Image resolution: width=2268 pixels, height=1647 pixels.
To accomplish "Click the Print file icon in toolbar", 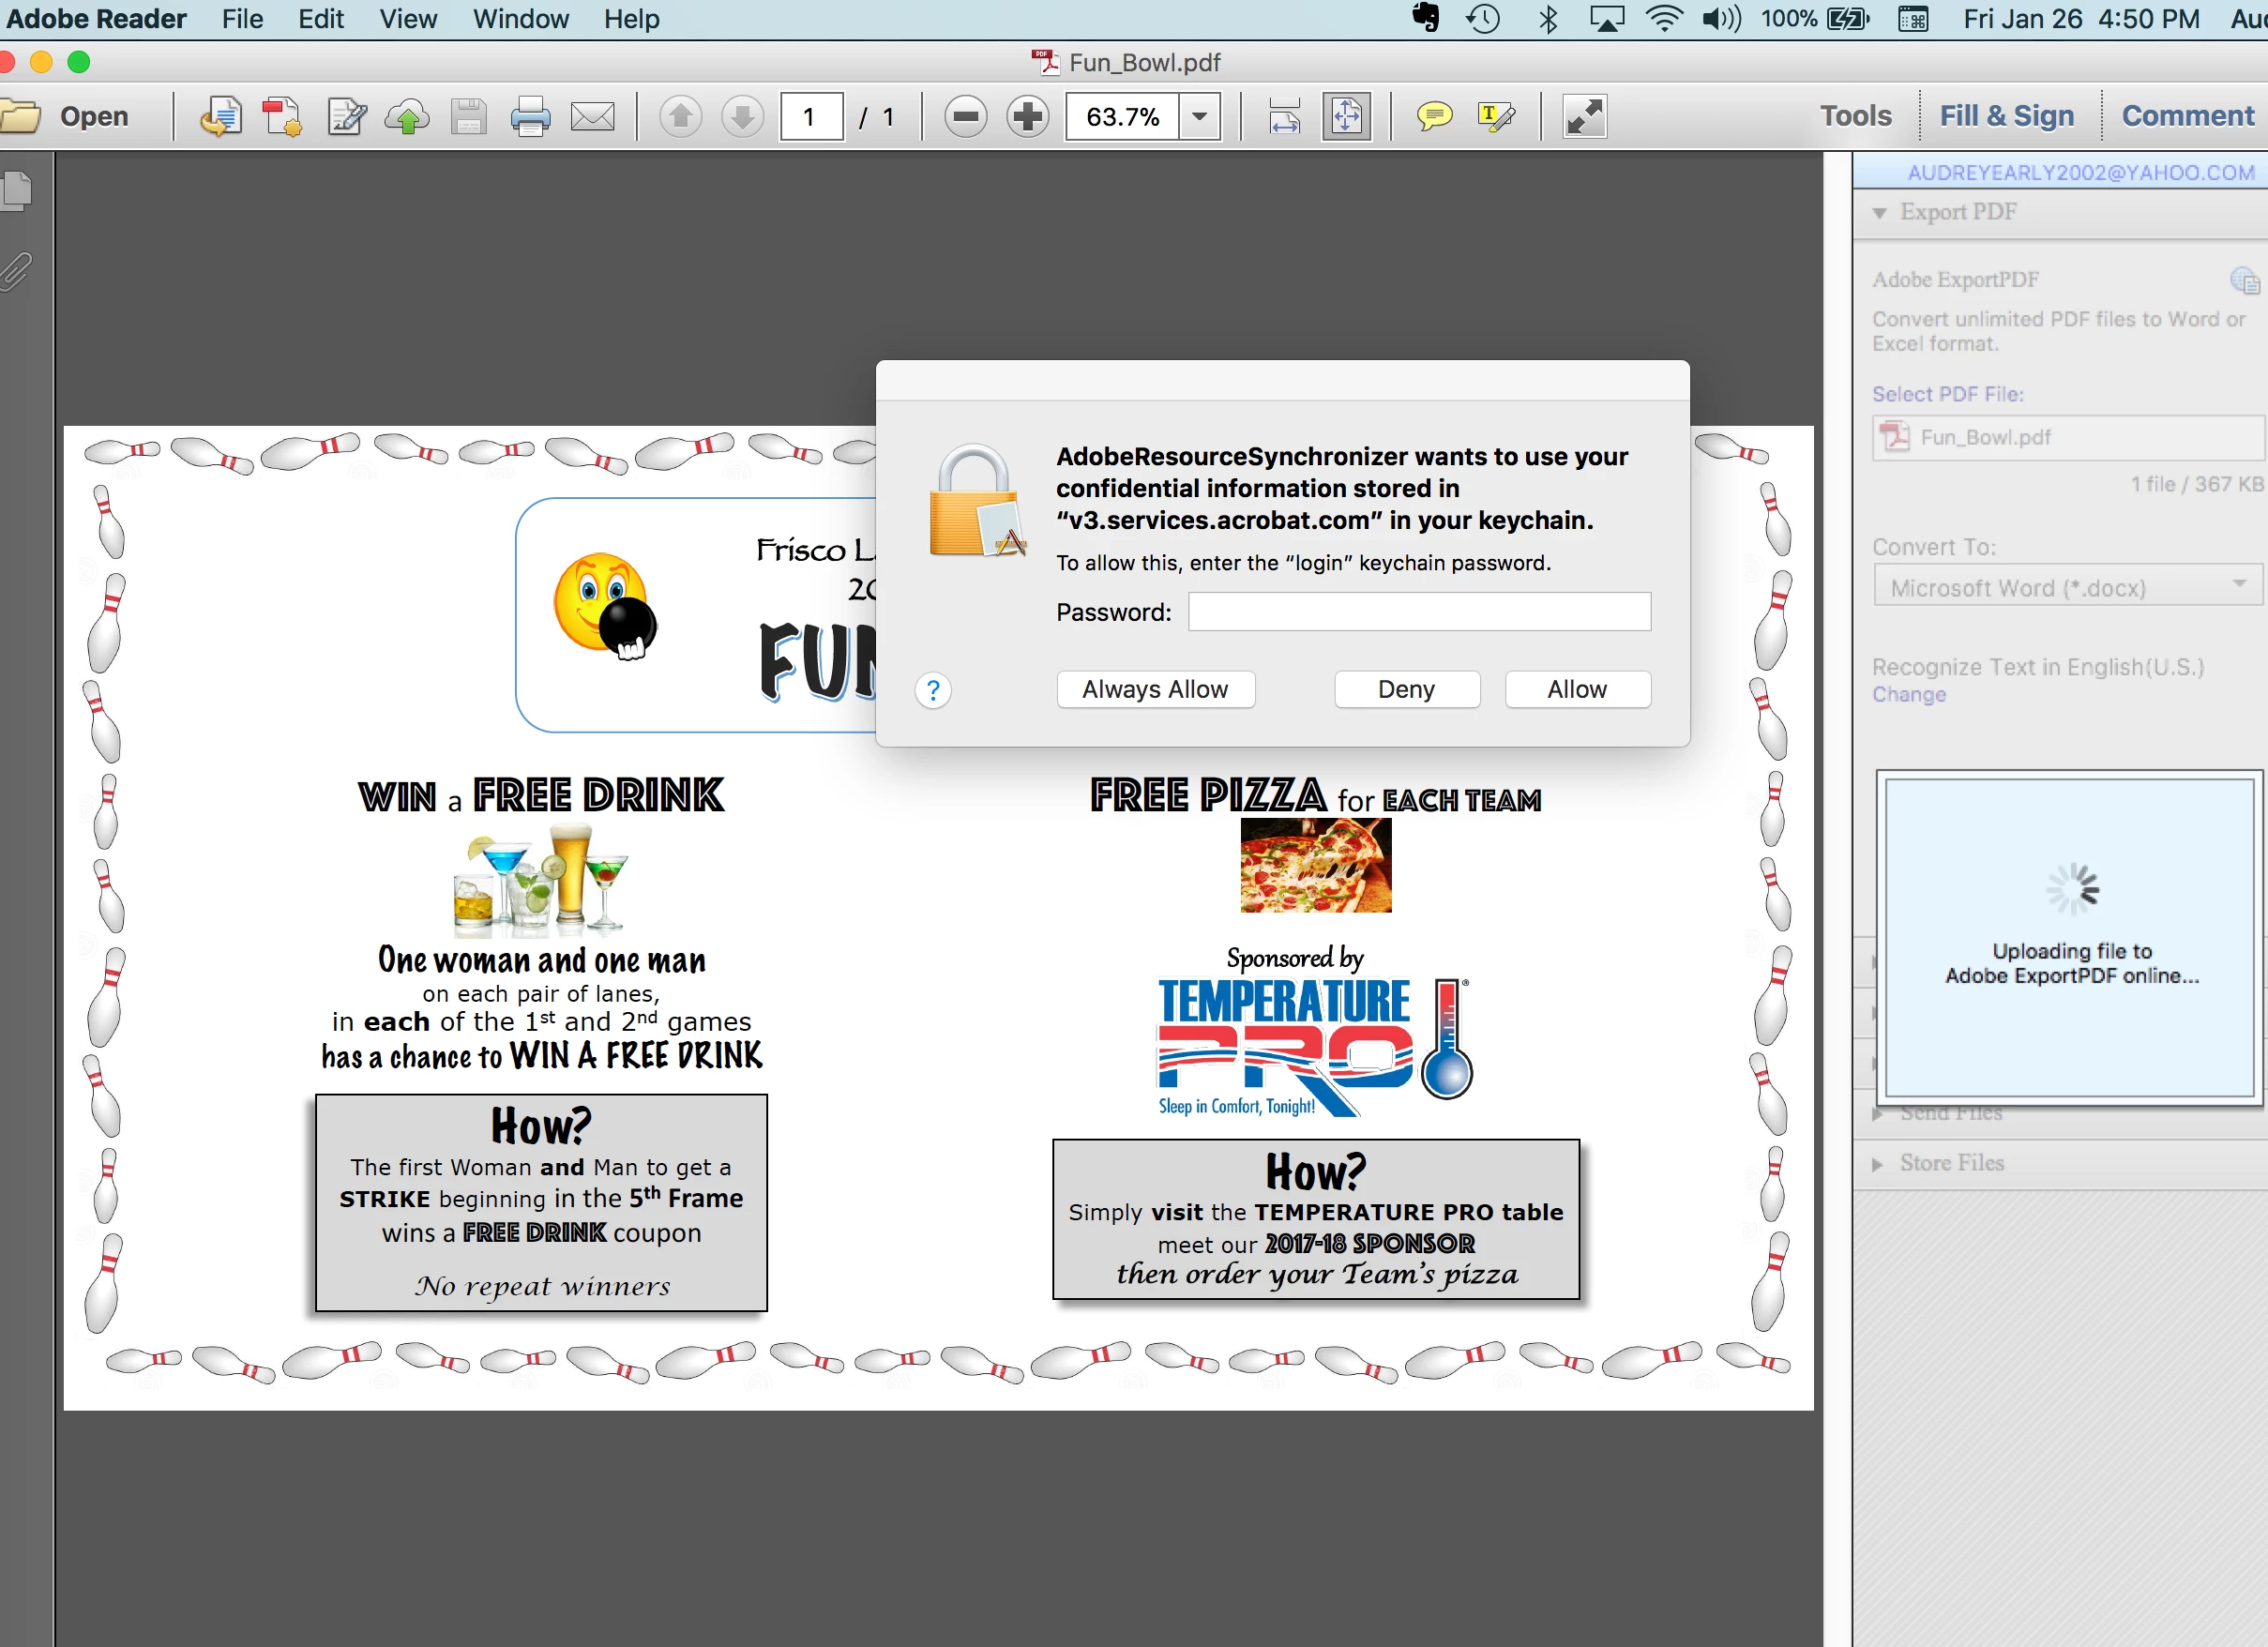I will tap(530, 117).
